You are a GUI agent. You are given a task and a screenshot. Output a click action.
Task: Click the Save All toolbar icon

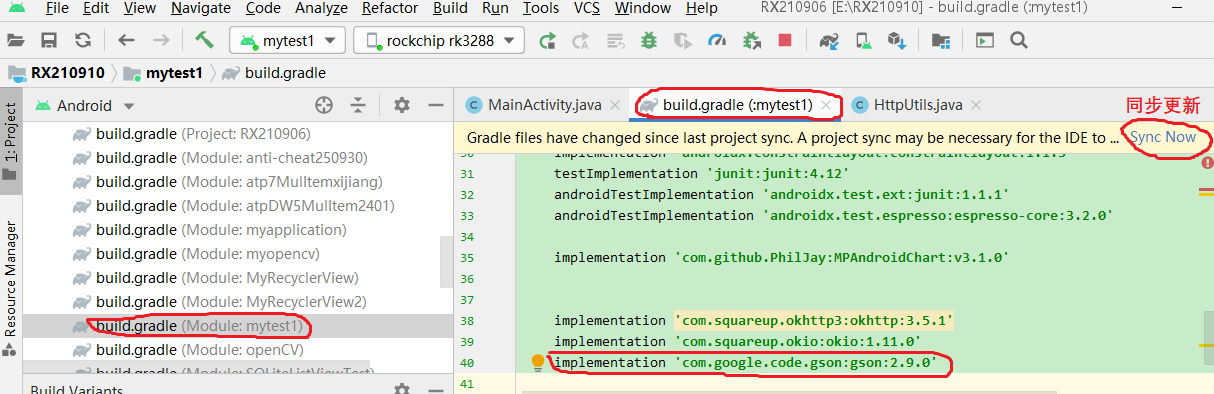(48, 41)
